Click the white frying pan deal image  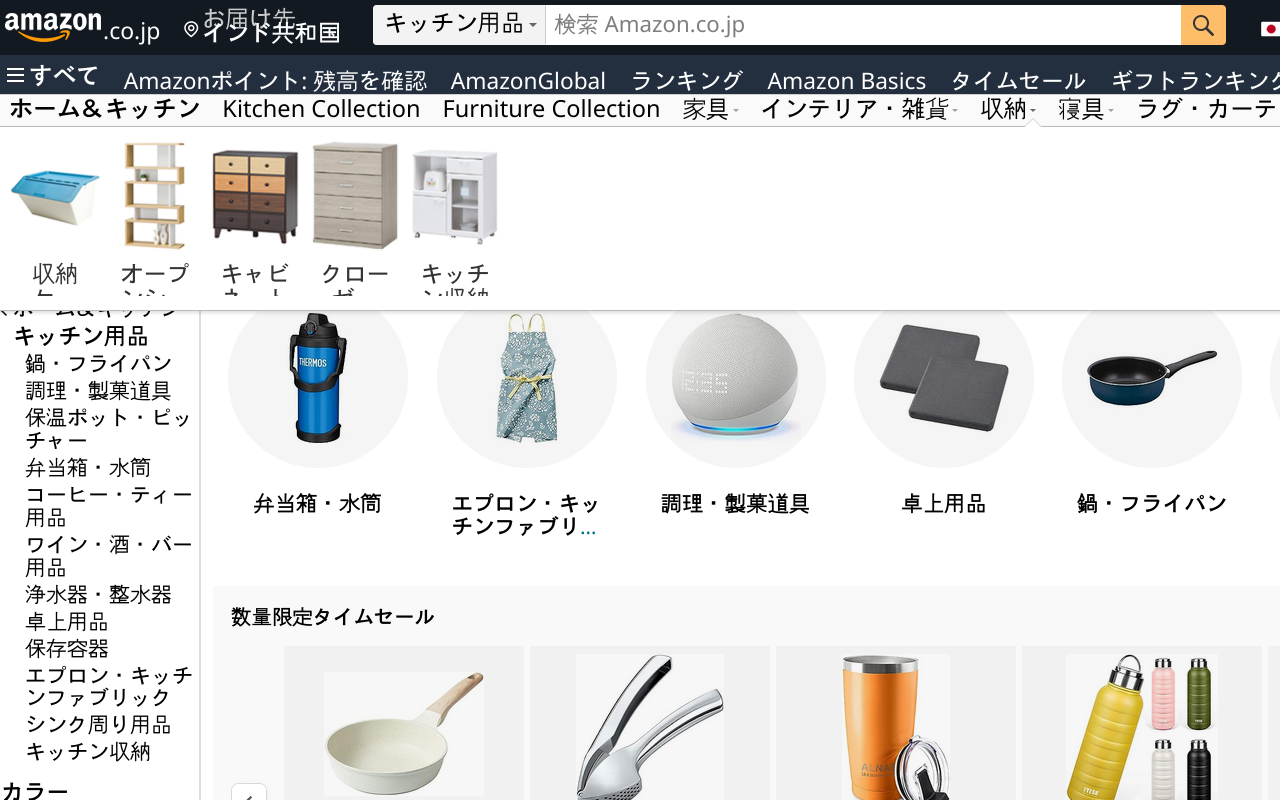pos(404,732)
